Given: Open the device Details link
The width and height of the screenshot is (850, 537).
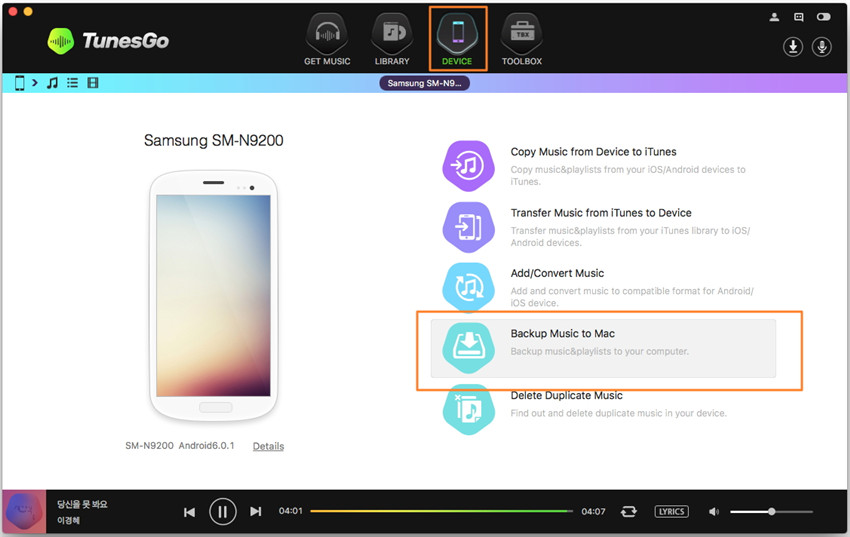Looking at the screenshot, I should coord(268,446).
